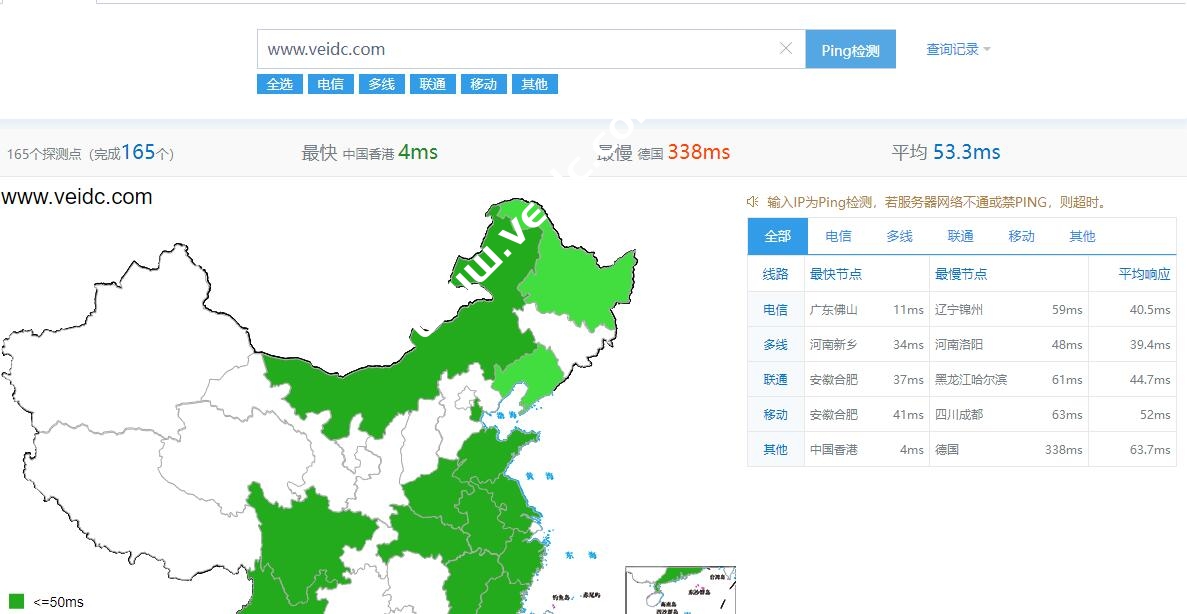Click the 4ms fastest value in the summary bar
Viewport: 1187px width, 614px height.
[418, 152]
